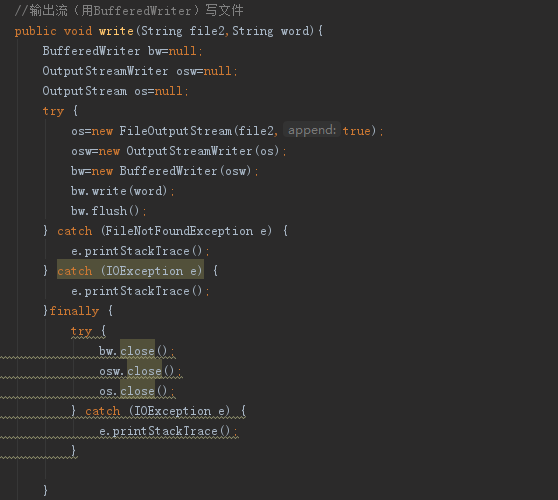Click the first 'try' keyword
558x500 pixels.
pos(53,111)
